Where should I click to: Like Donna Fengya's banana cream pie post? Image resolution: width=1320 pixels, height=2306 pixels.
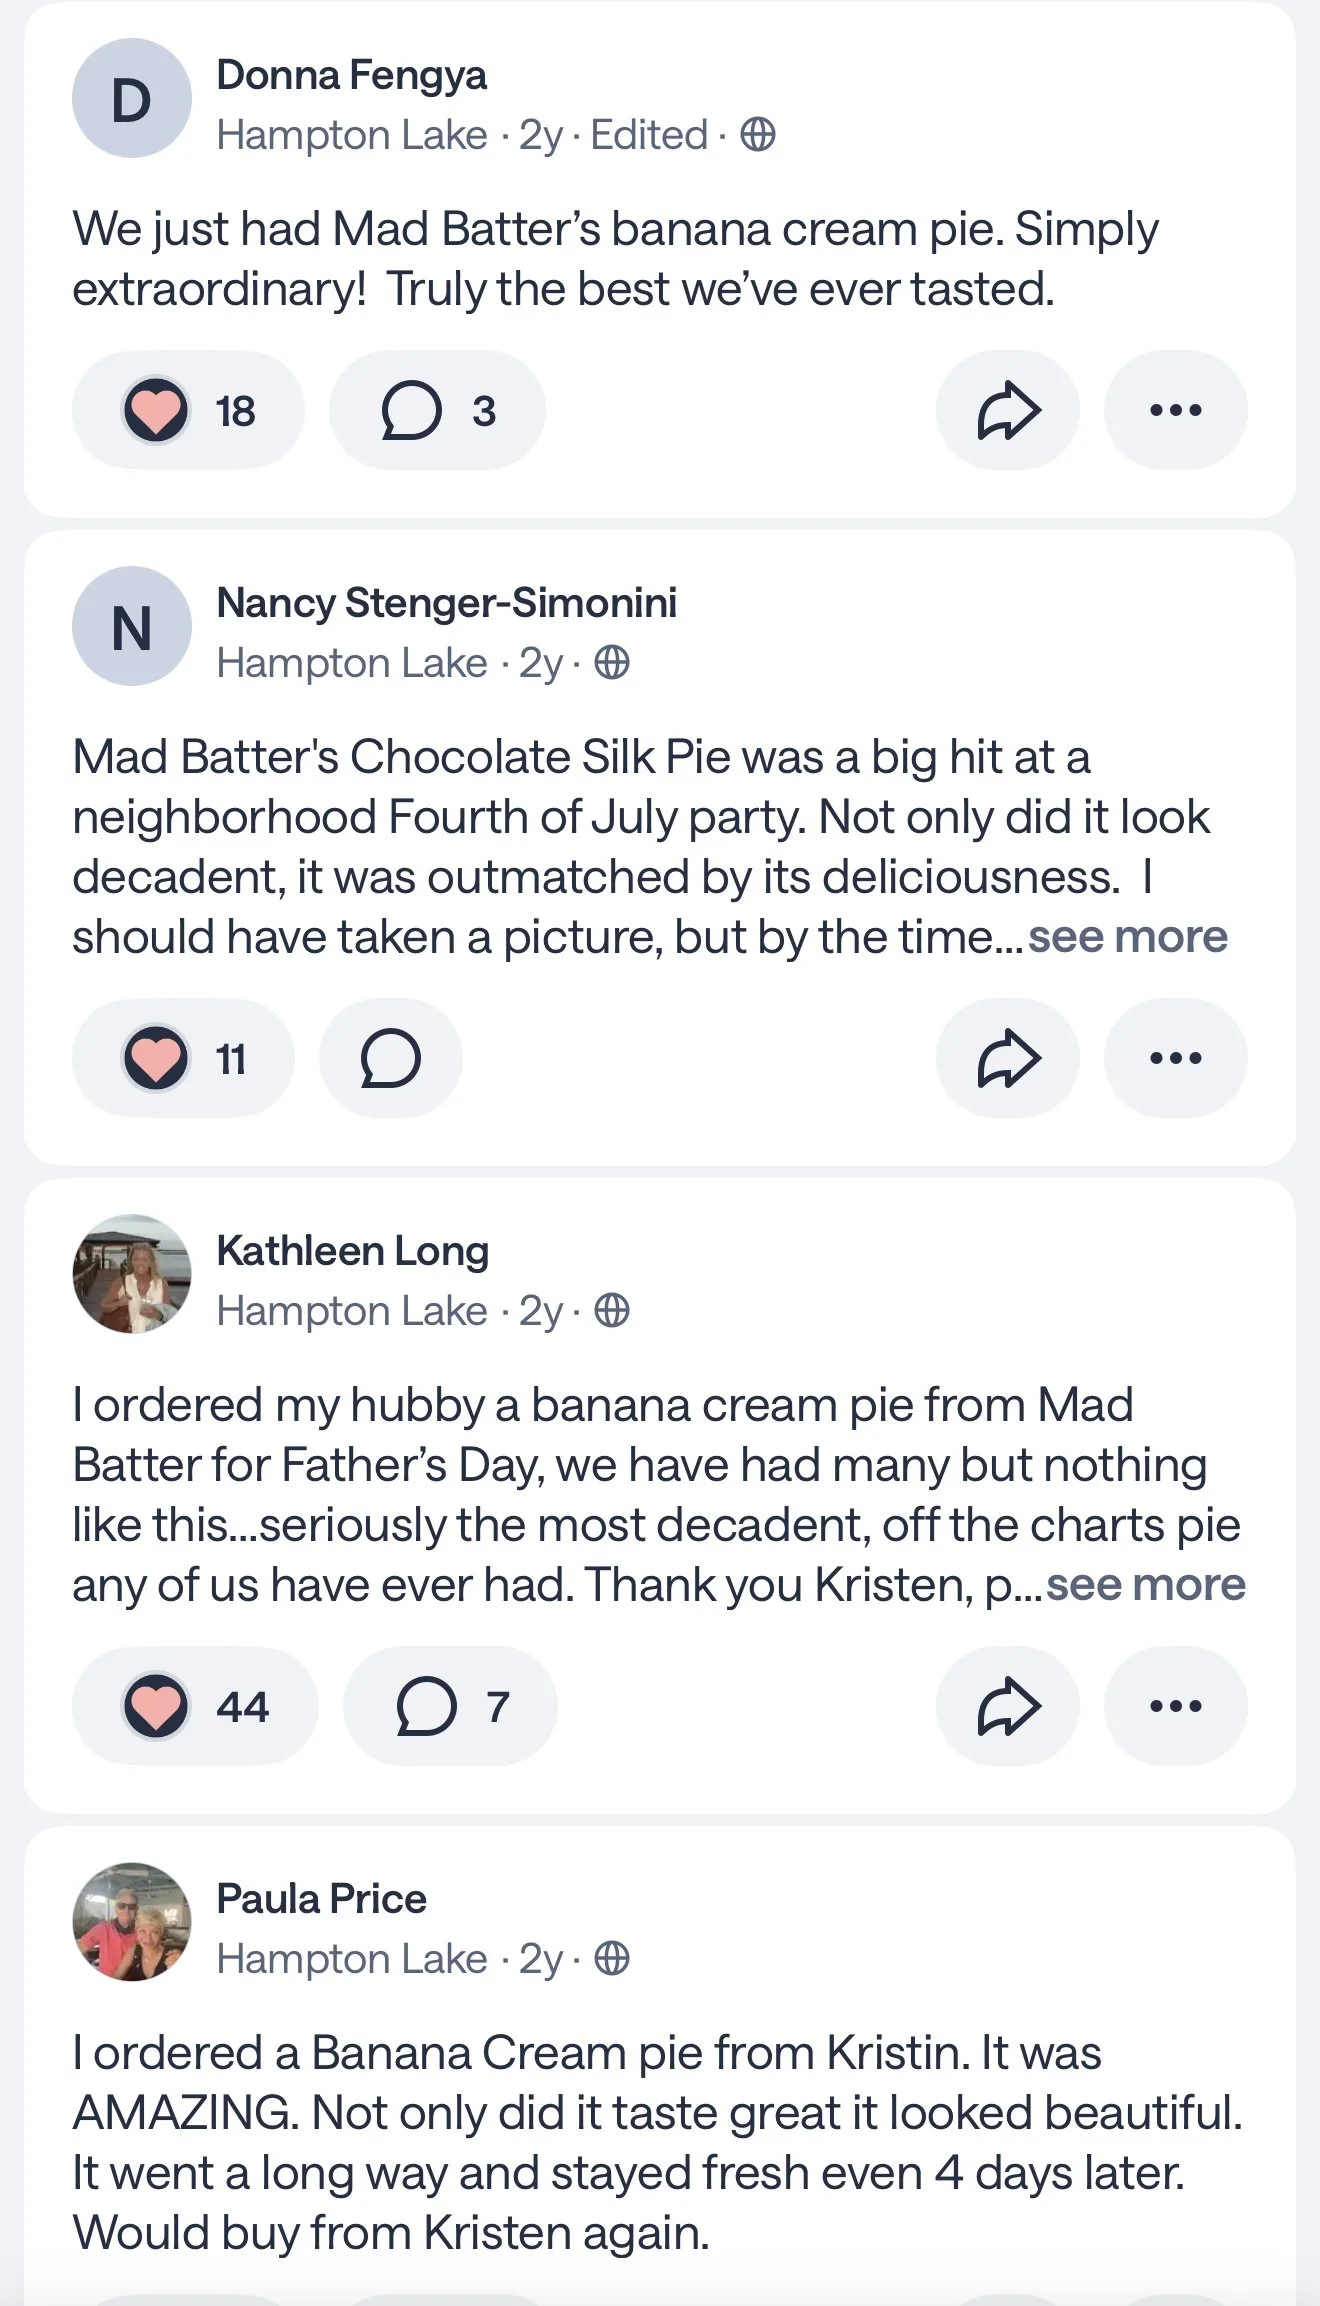point(156,410)
